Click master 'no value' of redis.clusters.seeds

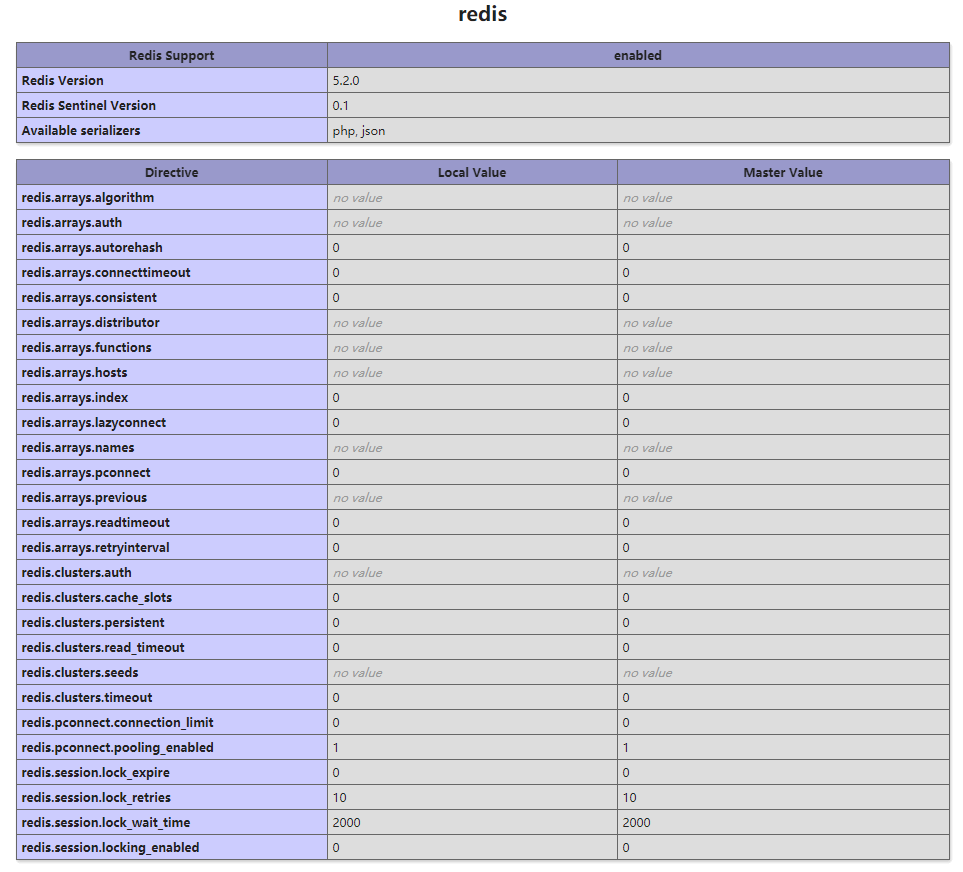click(x=647, y=673)
